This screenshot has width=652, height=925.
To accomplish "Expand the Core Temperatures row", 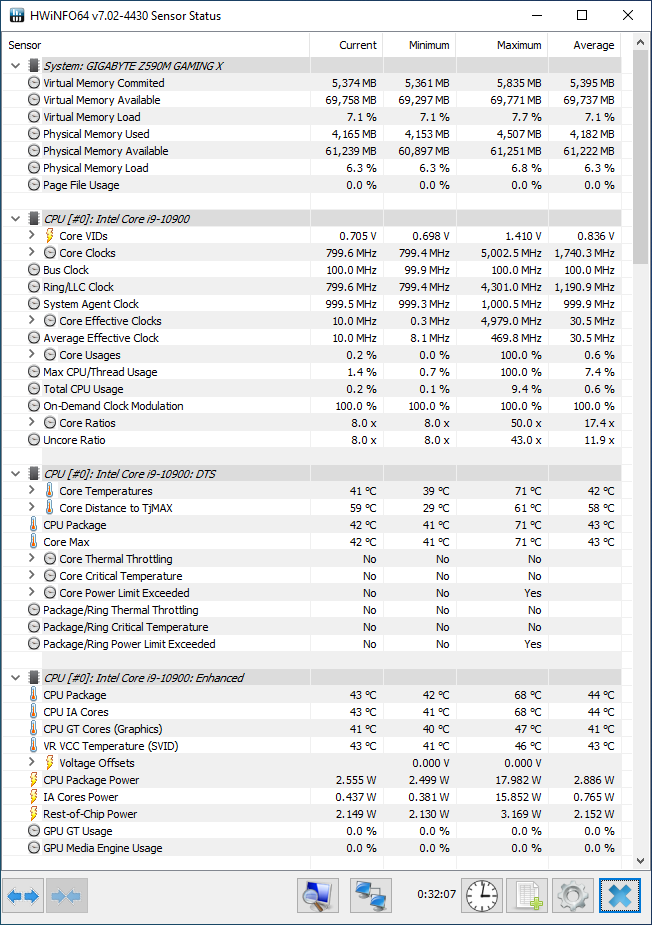I will click(32, 490).
